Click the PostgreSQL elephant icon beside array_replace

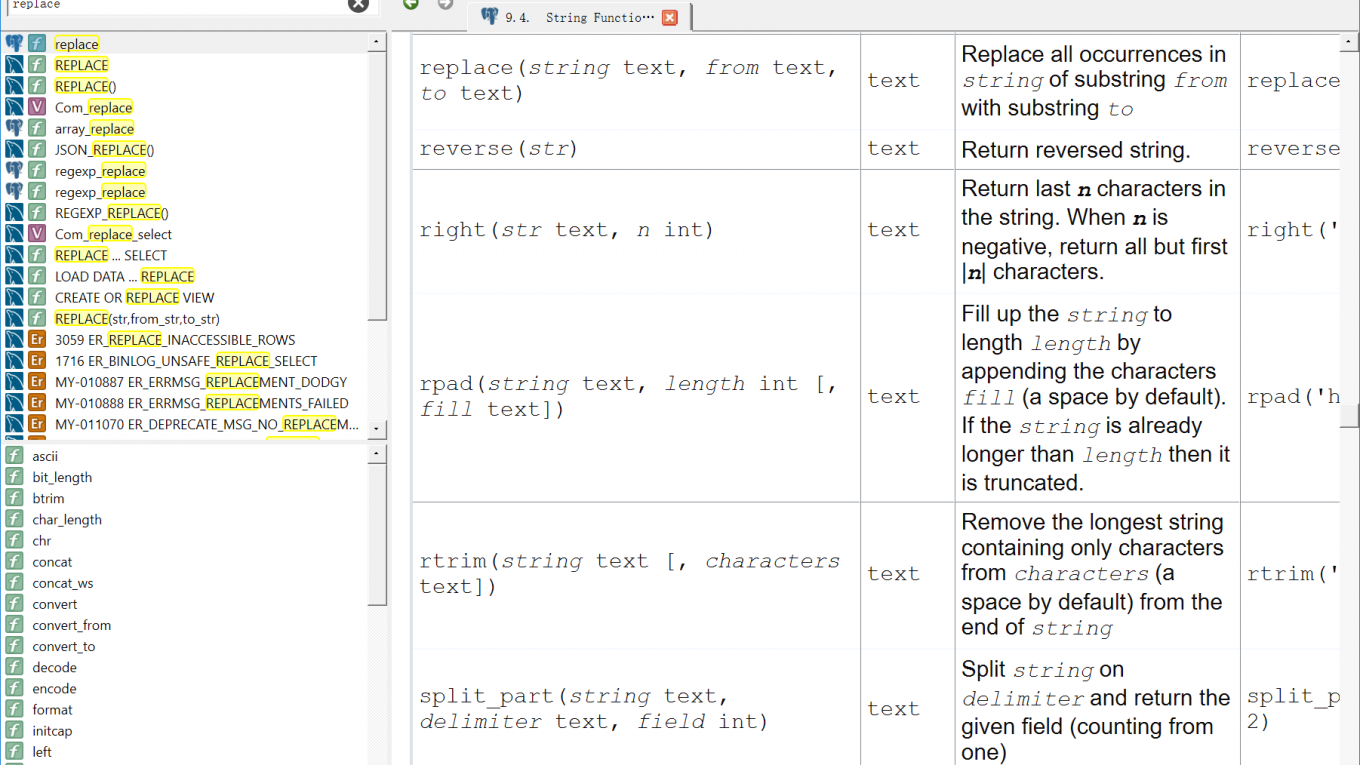click(x=14, y=129)
